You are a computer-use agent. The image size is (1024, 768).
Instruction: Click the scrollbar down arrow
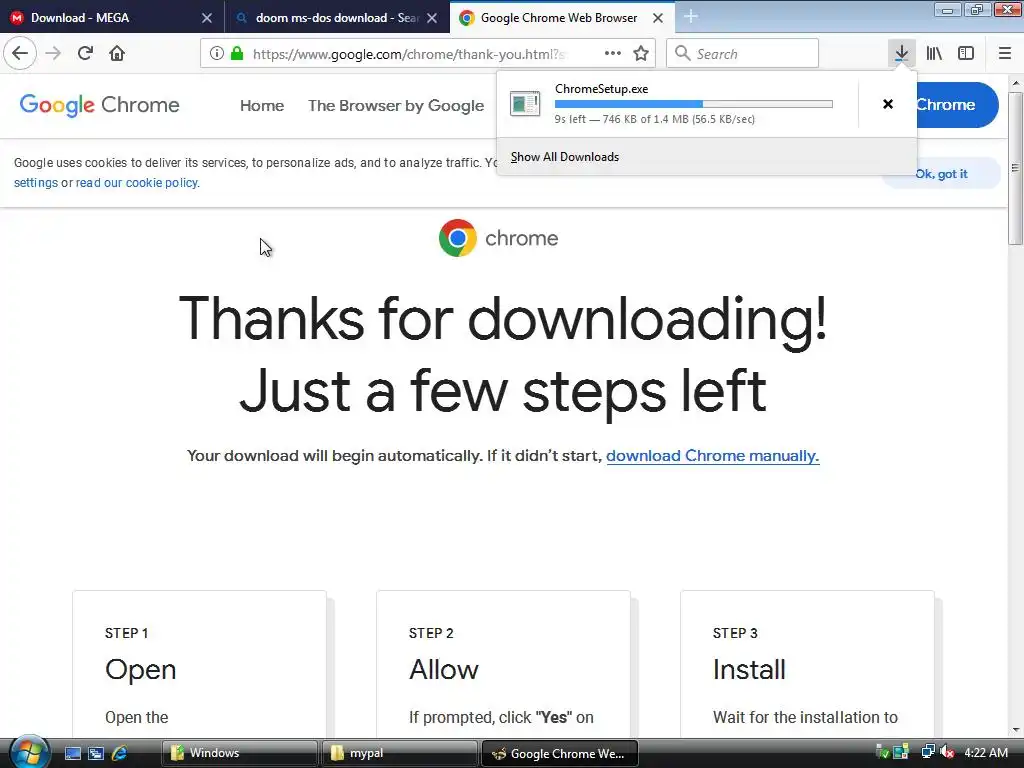[1016, 729]
